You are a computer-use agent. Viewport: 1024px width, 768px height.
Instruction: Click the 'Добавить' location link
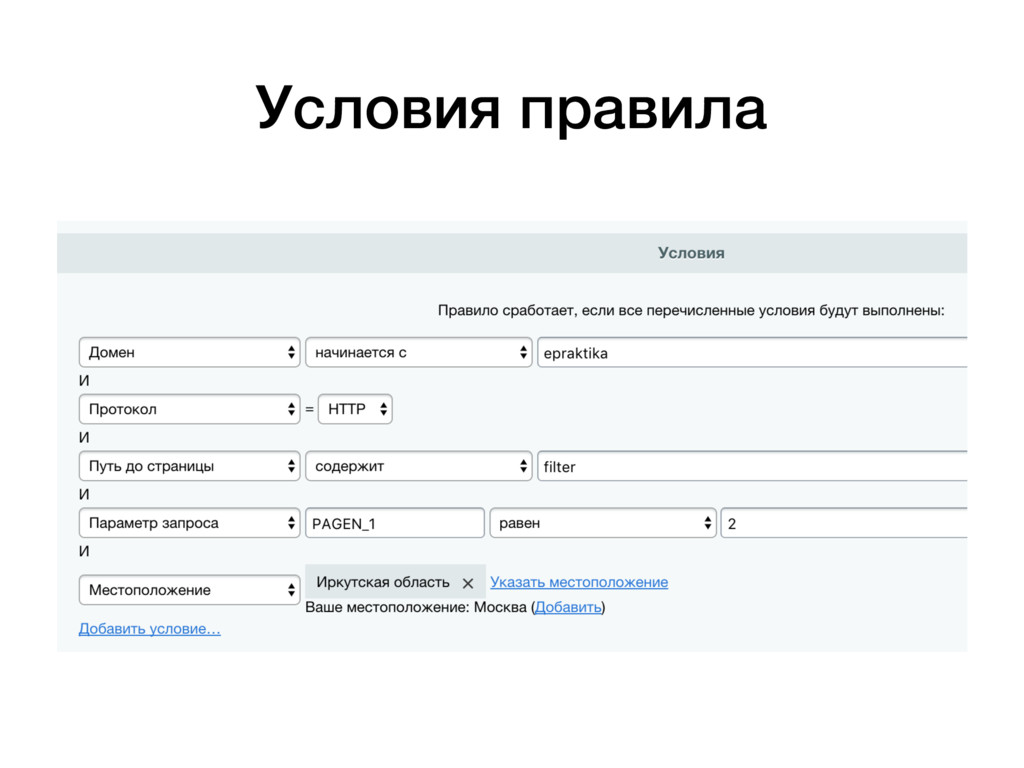point(568,607)
